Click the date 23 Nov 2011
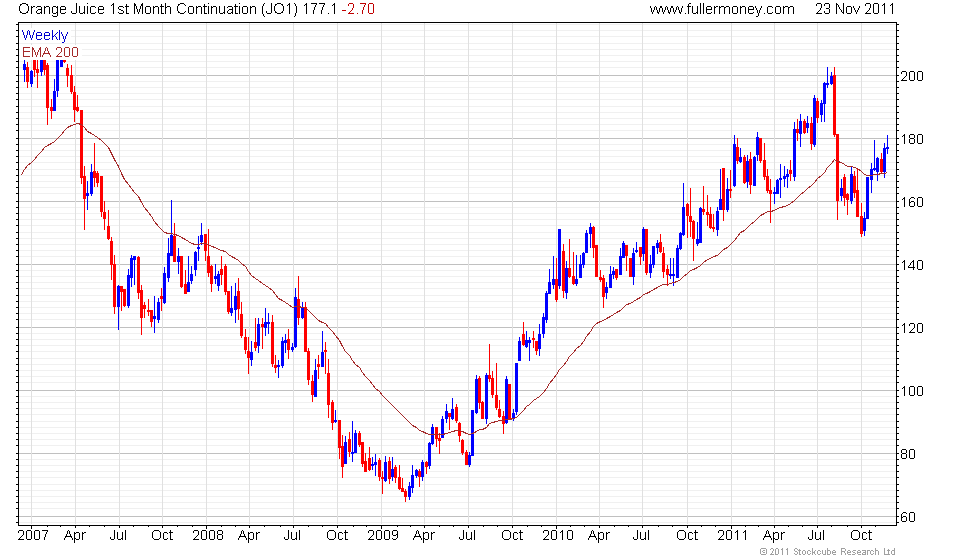 click(x=854, y=9)
